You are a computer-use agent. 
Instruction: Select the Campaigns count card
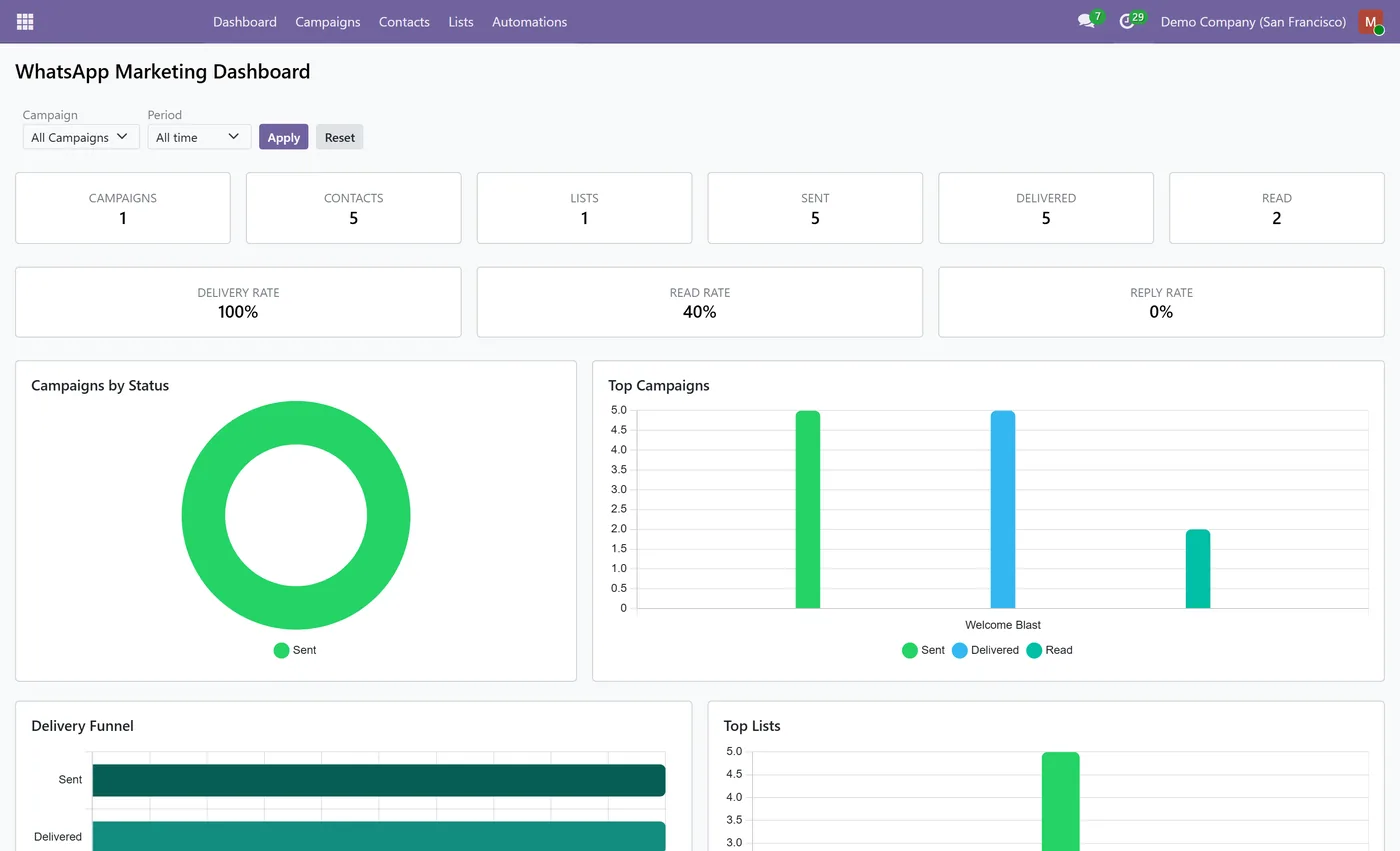123,208
